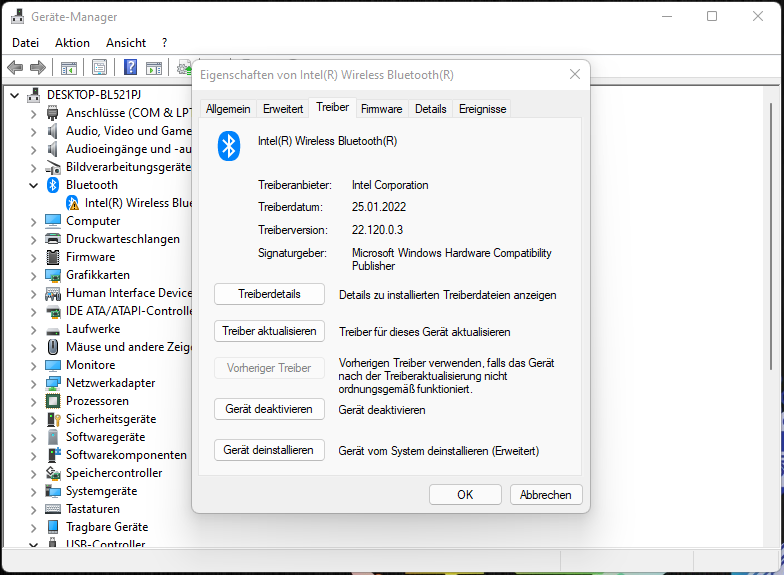The height and width of the screenshot is (575, 784).
Task: Open the Ansicht menu
Action: (126, 43)
